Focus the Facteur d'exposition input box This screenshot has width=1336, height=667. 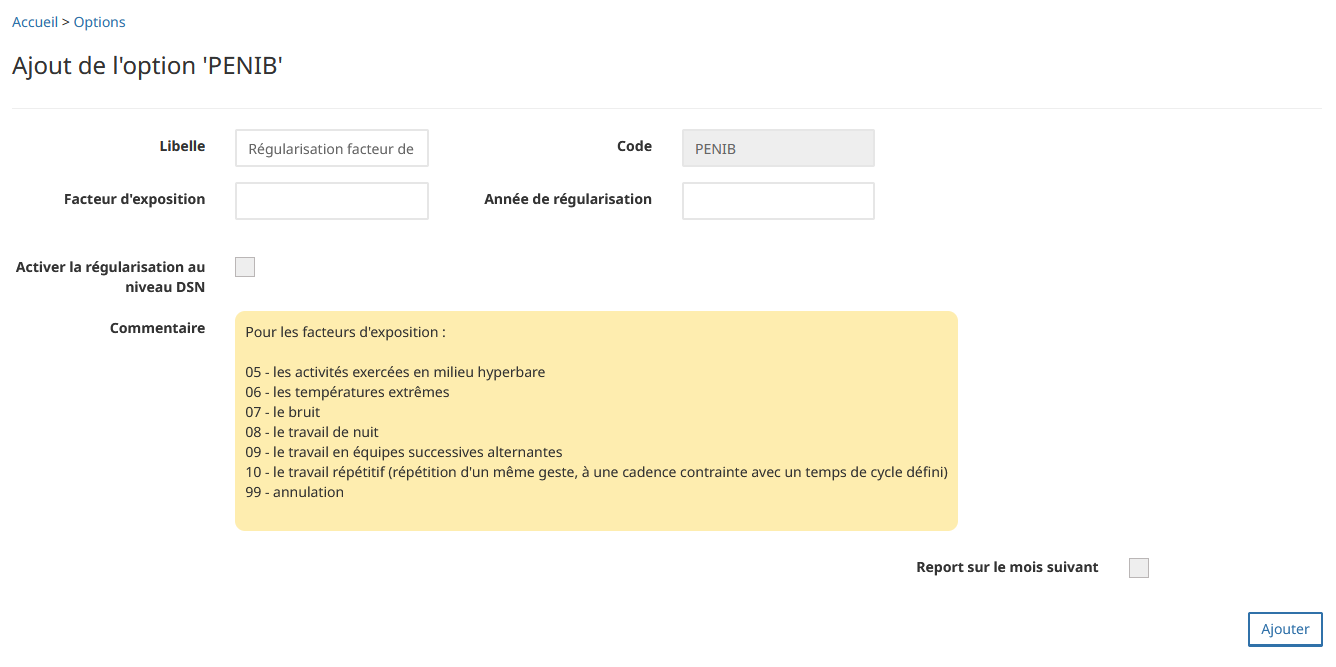pyautogui.click(x=332, y=200)
